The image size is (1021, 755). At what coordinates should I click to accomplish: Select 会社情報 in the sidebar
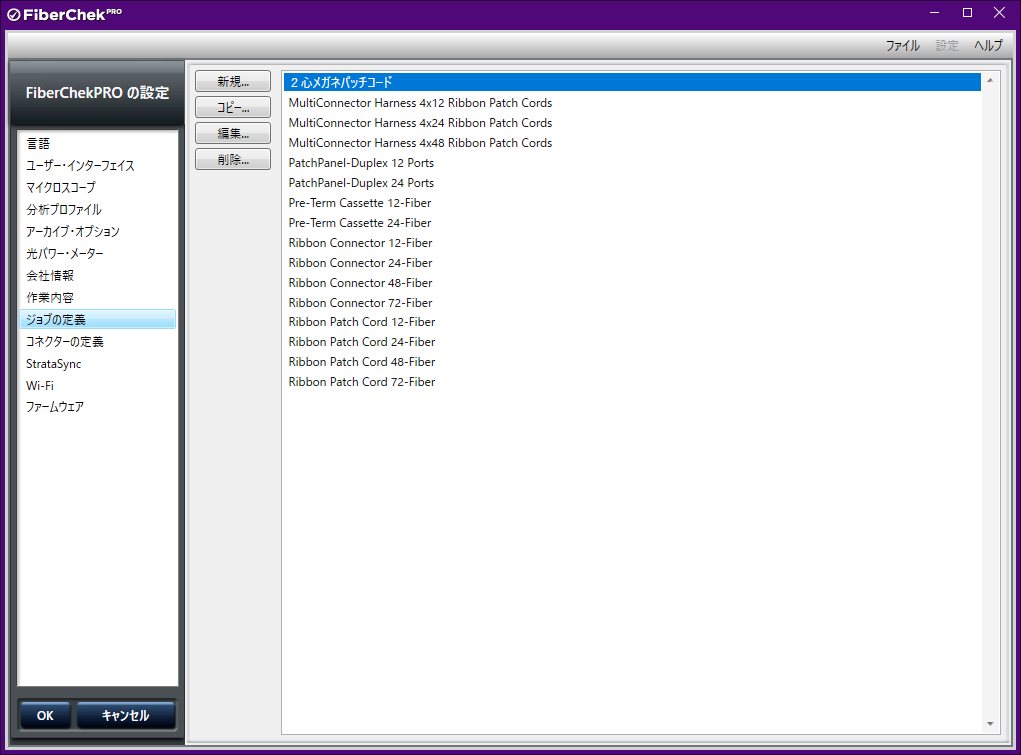tap(98, 276)
